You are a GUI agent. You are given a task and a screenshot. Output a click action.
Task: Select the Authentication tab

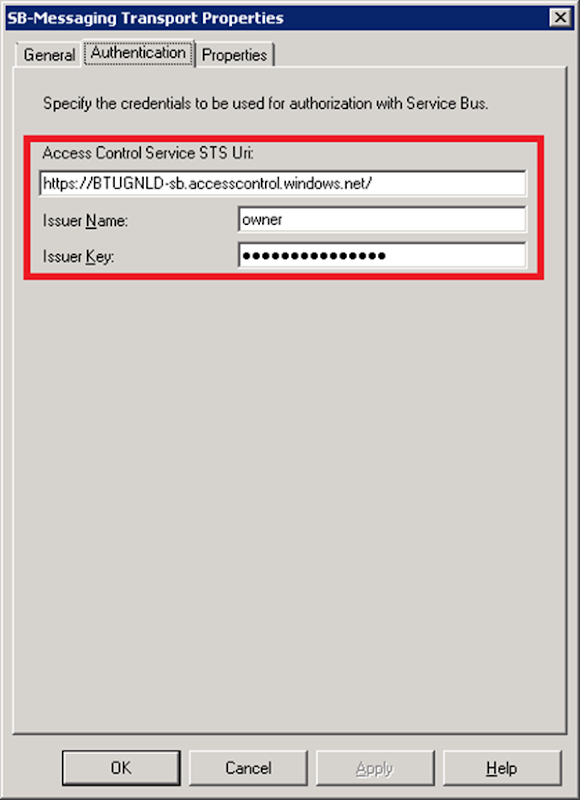click(x=138, y=53)
